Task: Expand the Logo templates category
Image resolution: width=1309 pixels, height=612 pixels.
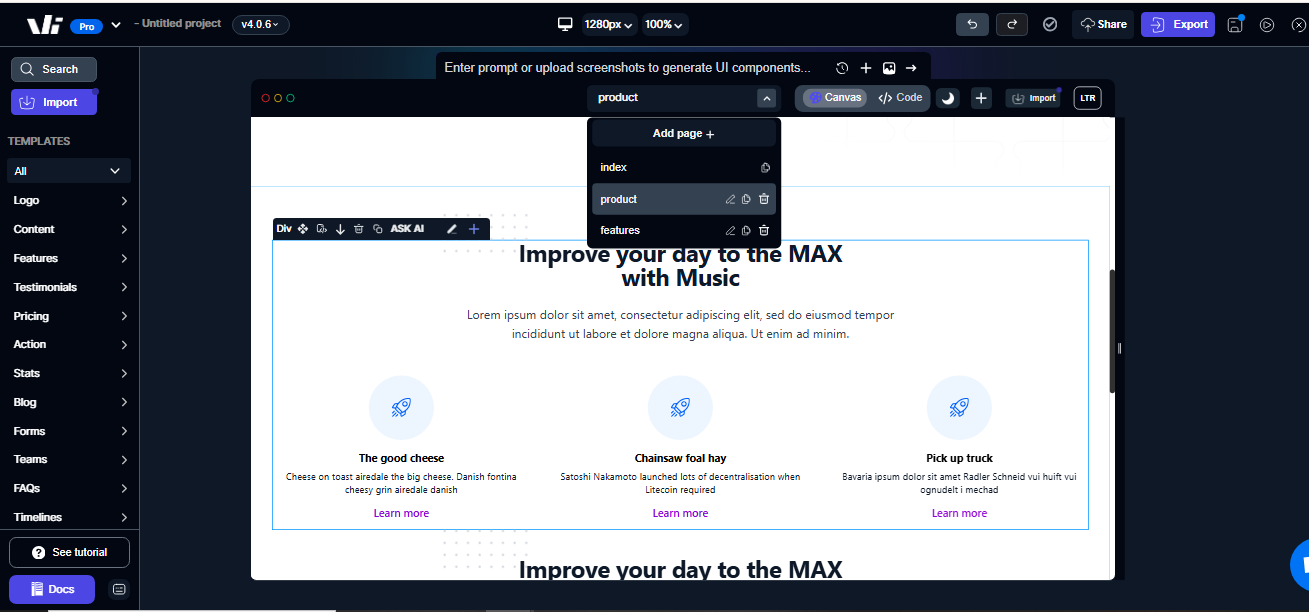Action: [69, 200]
